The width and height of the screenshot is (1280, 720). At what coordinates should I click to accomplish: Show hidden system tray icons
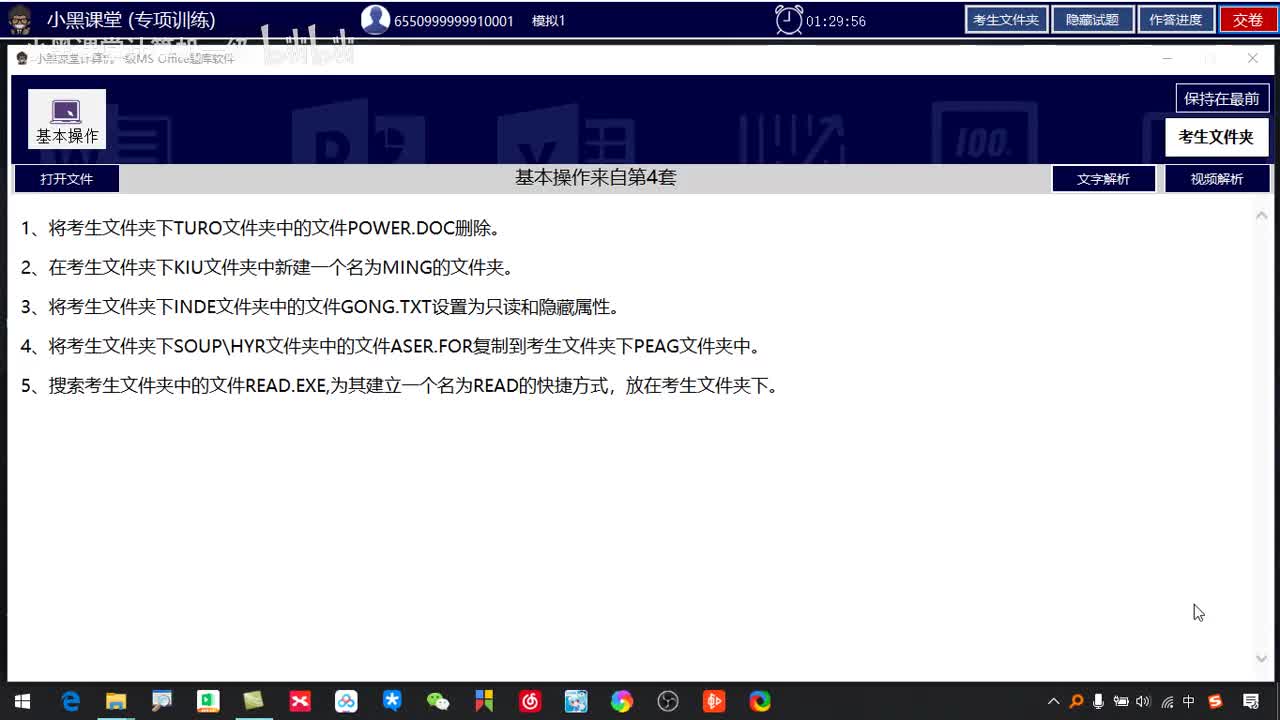[1054, 702]
